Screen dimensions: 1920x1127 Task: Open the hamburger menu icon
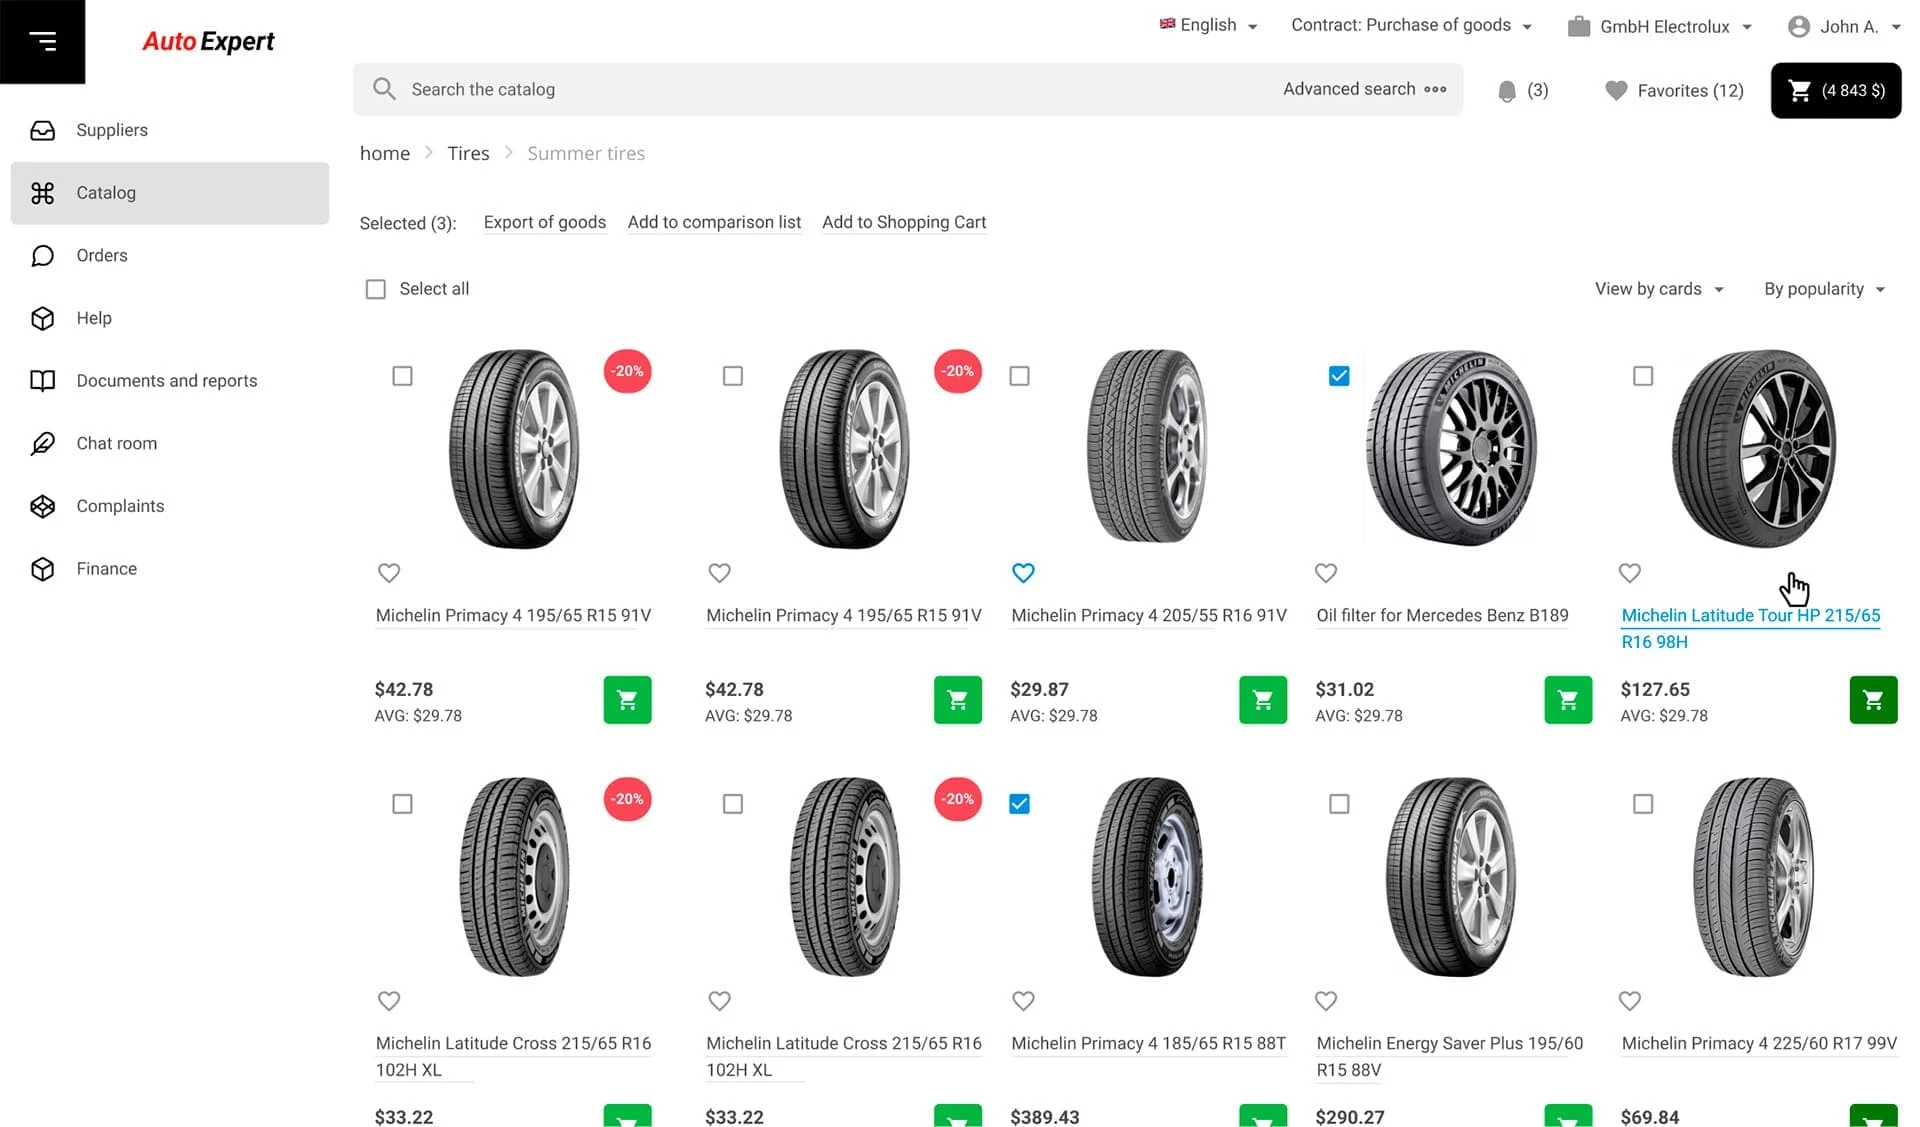[x=42, y=41]
